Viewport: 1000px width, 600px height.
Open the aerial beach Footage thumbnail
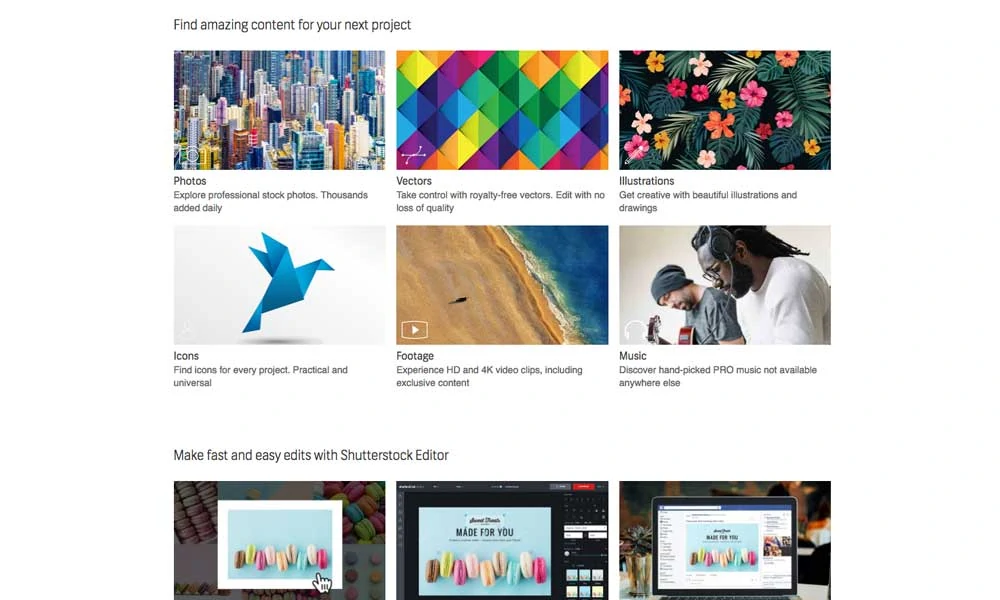502,285
